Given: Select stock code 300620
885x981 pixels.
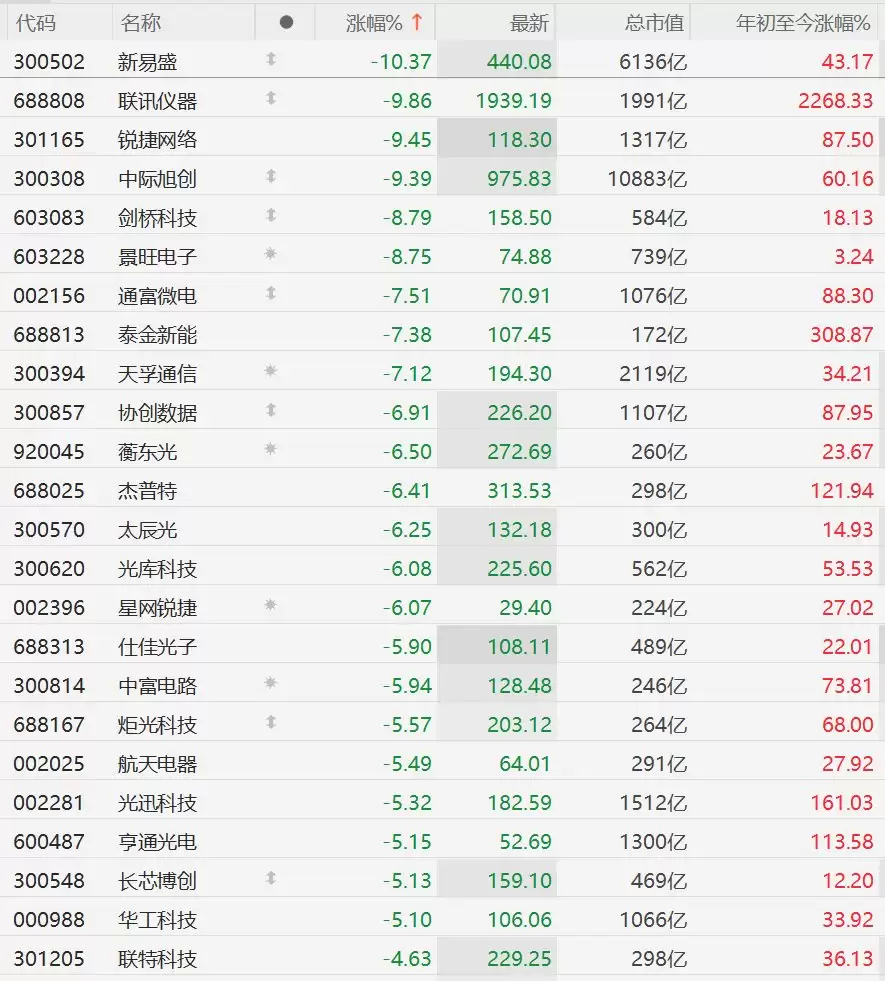Looking at the screenshot, I should pos(49,569).
